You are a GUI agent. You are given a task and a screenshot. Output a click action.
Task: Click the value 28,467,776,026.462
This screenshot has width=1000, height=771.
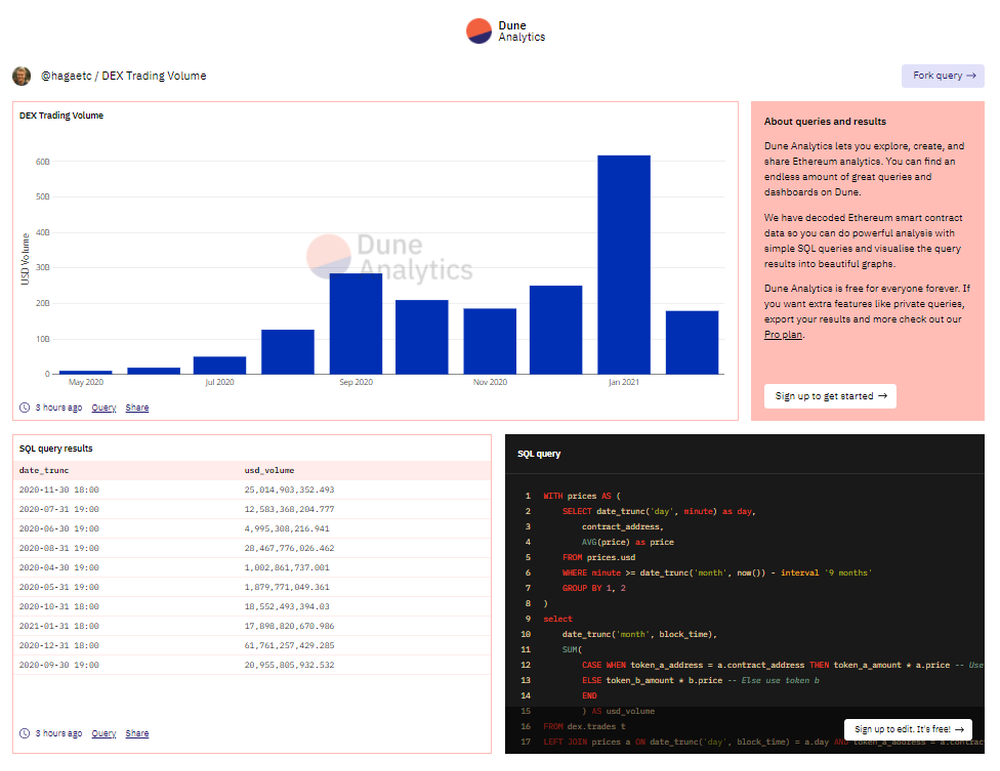pos(290,548)
